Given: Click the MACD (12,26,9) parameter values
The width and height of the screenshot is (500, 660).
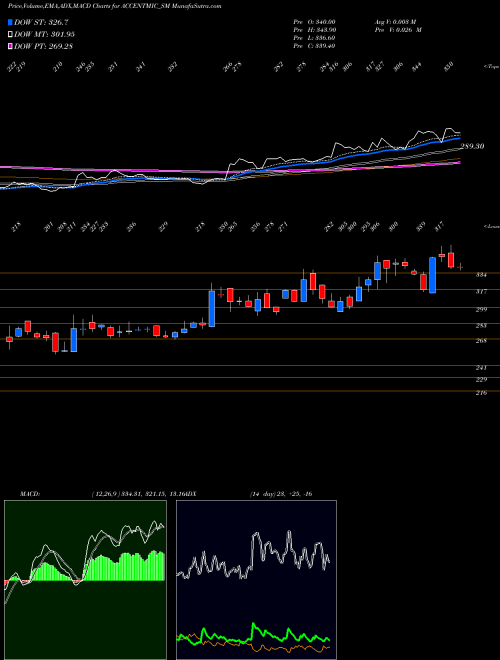Looking at the screenshot, I should click(137, 494).
